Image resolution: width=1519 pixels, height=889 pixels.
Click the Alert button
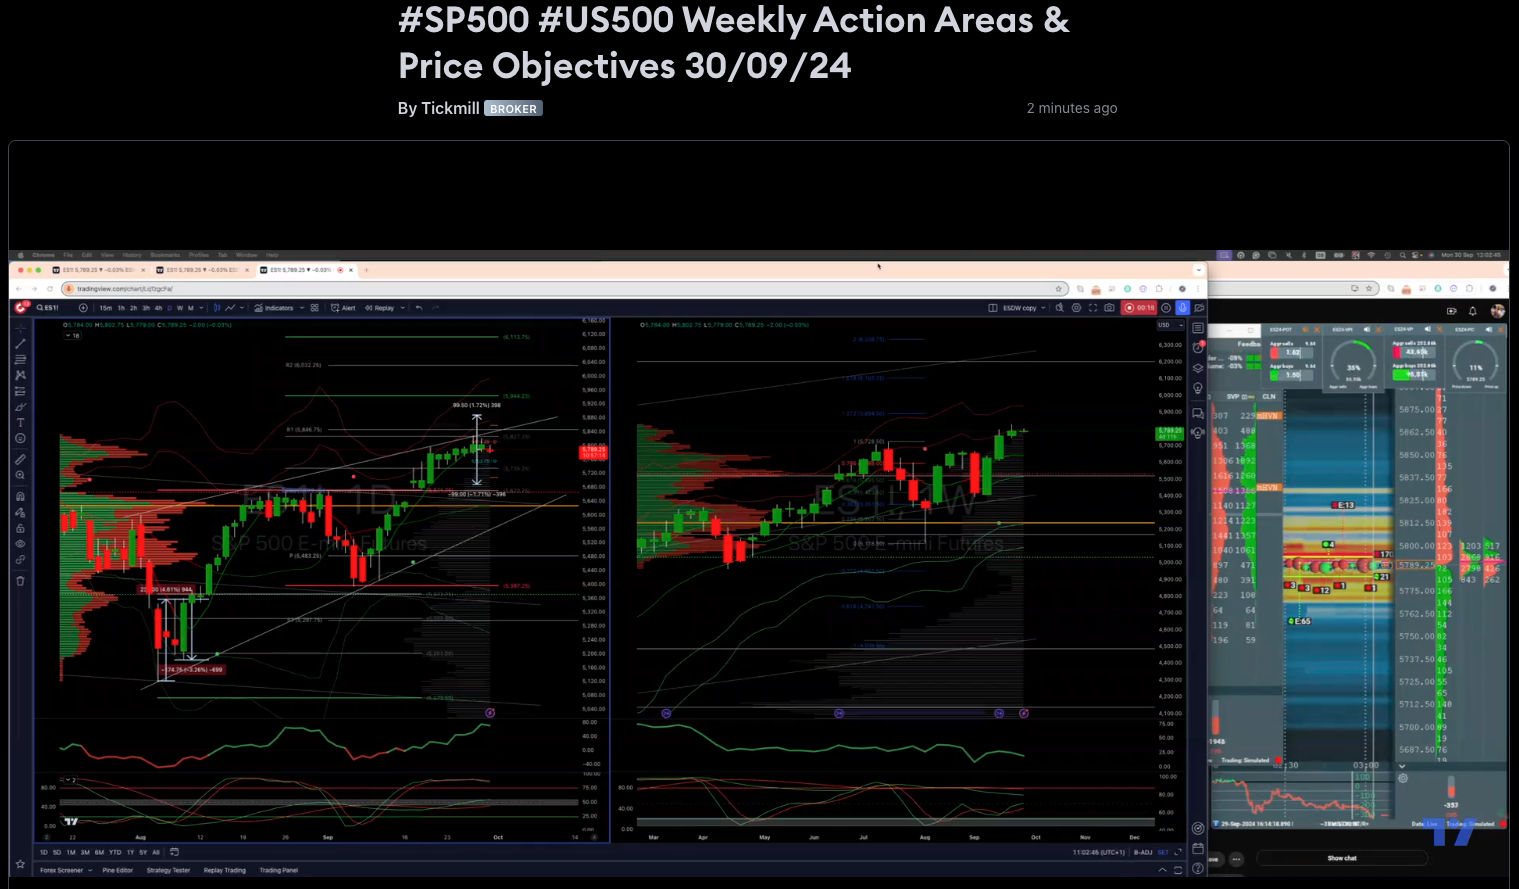(x=343, y=308)
